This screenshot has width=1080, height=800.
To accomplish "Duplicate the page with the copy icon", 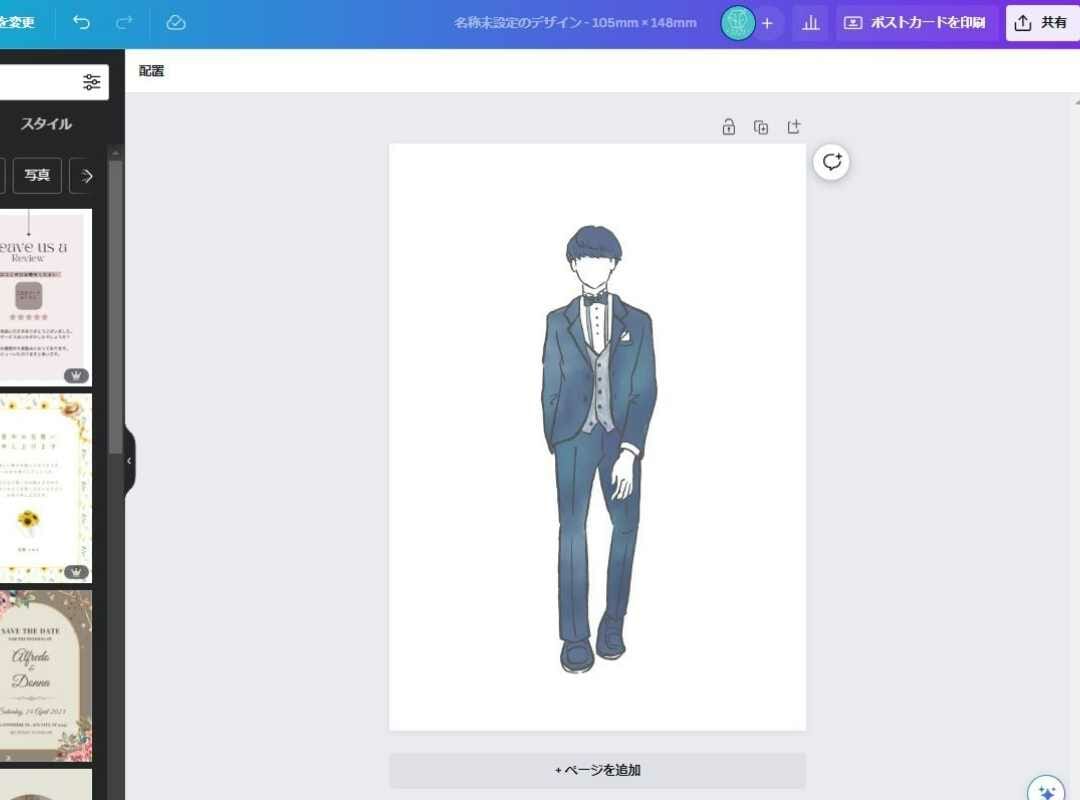I will (x=761, y=127).
